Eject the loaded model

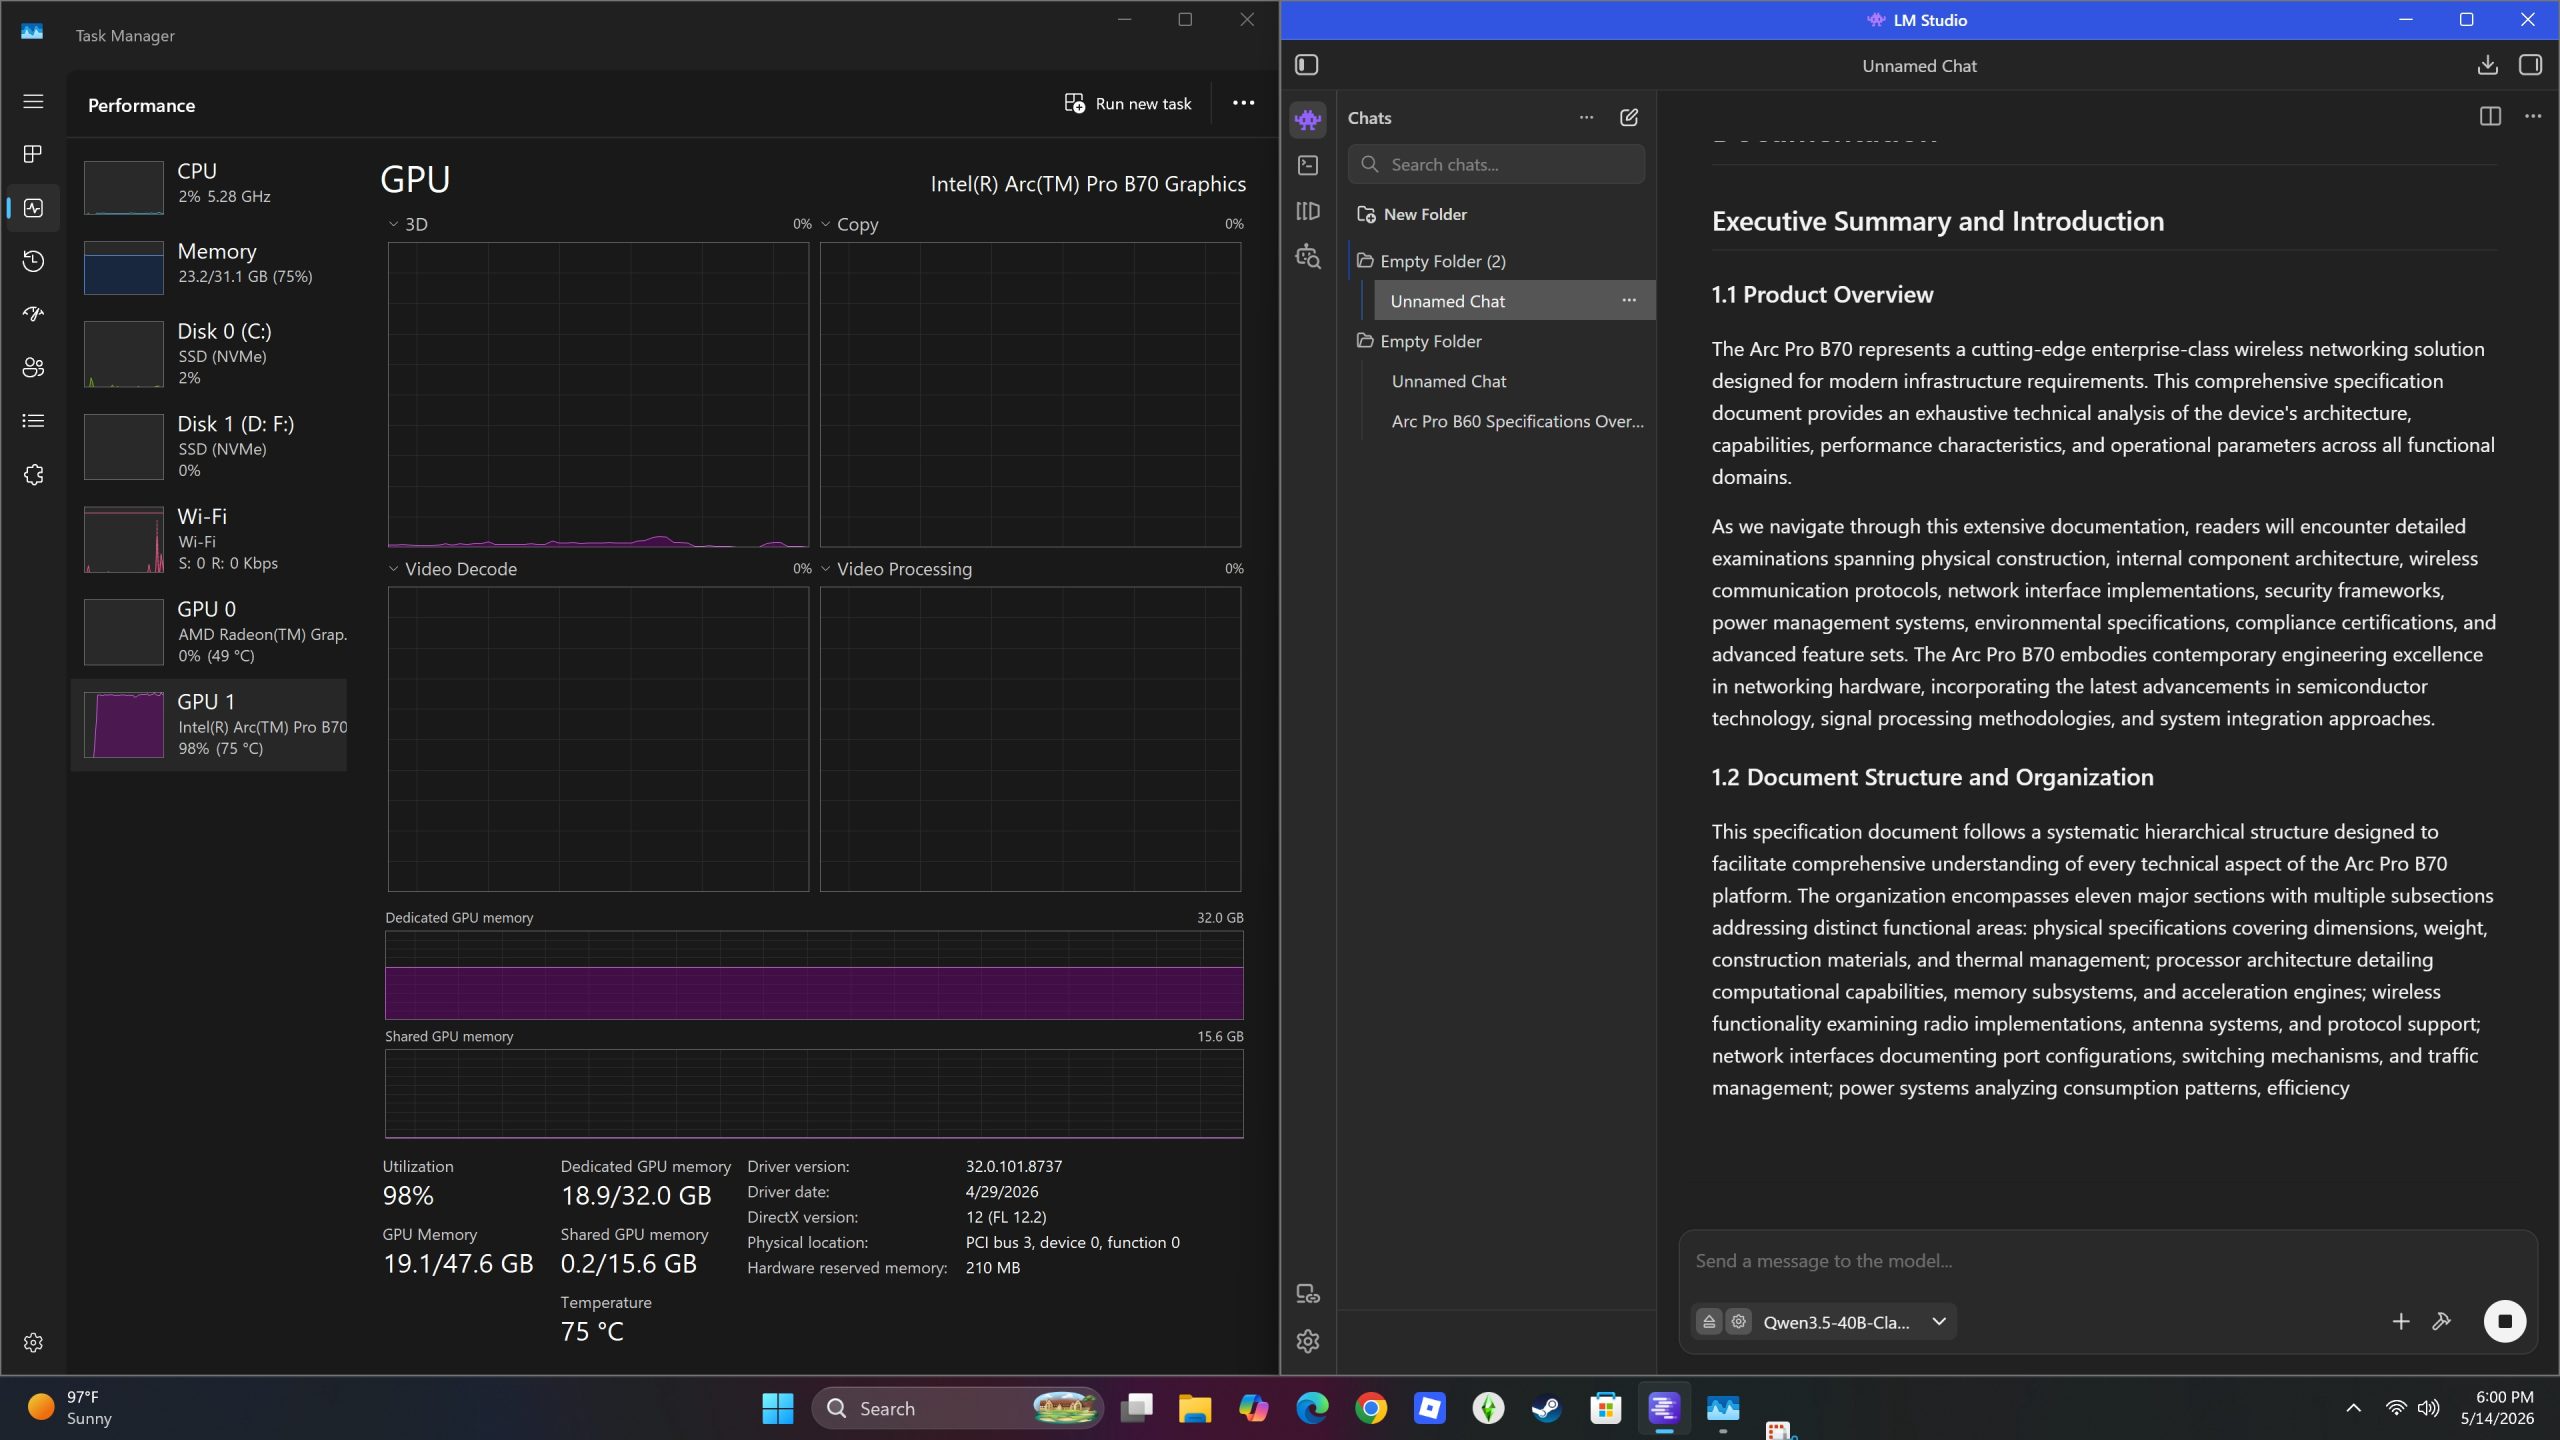[1709, 1322]
